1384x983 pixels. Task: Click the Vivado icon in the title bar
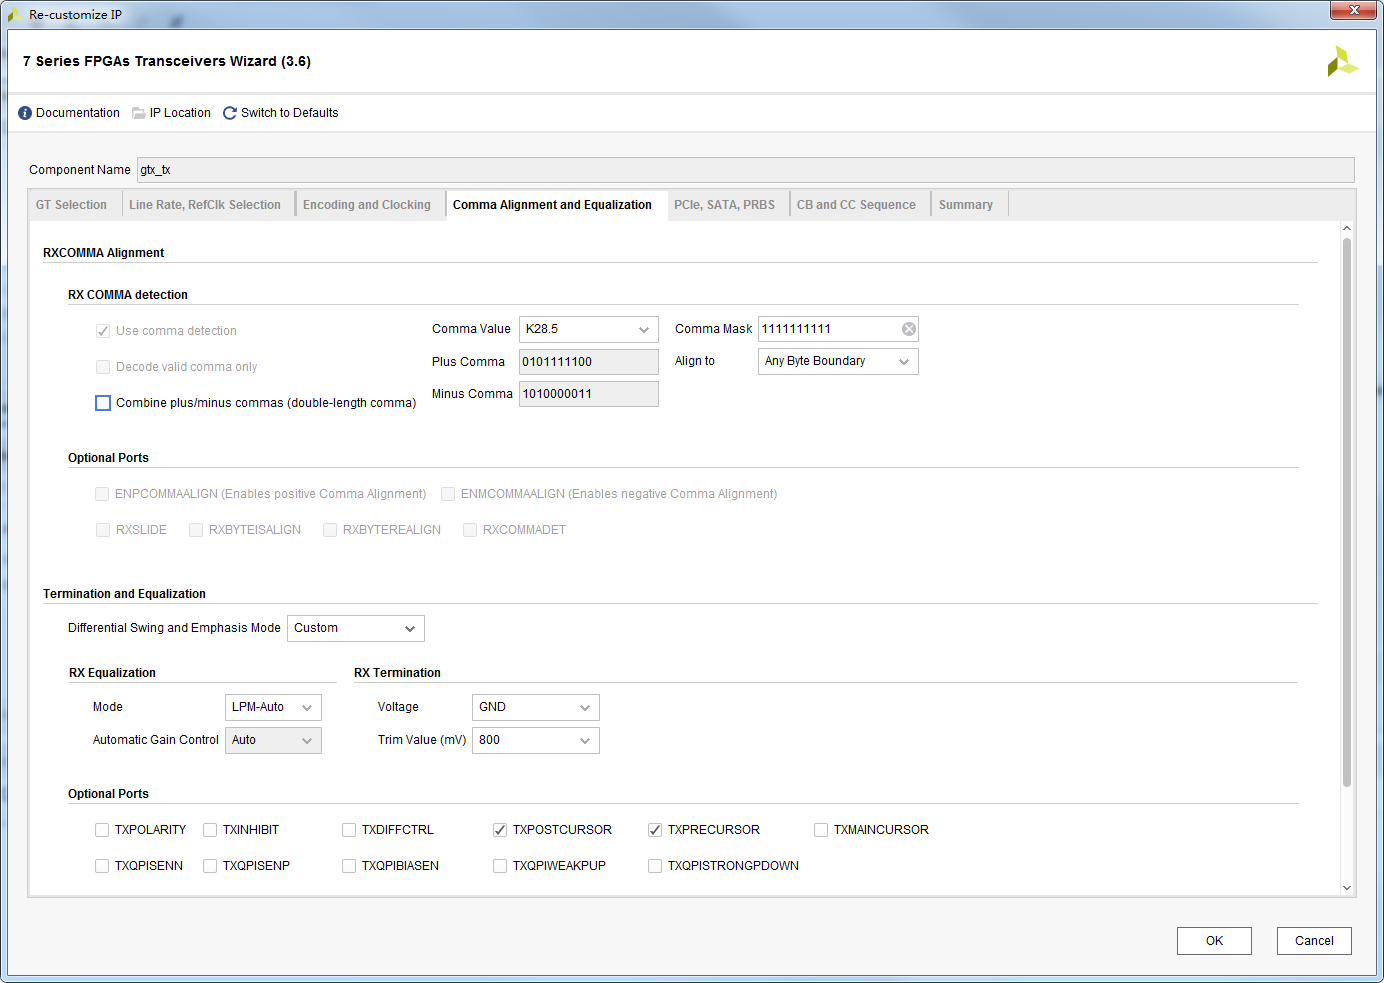(15, 15)
